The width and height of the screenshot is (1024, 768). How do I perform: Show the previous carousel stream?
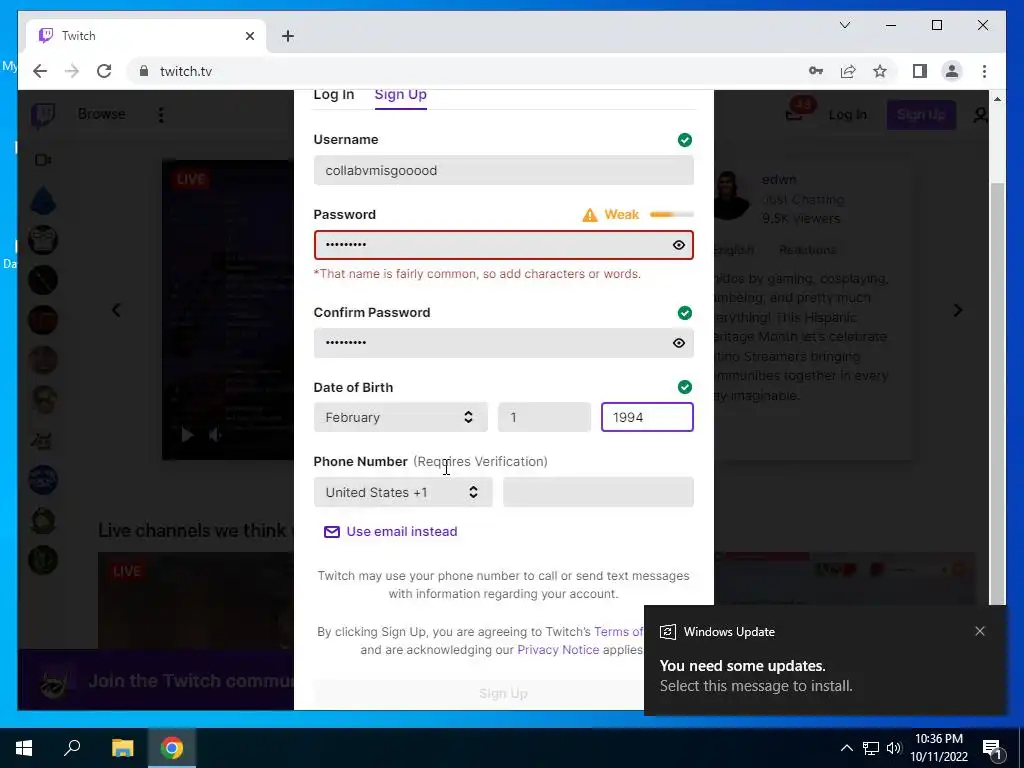[116, 310]
